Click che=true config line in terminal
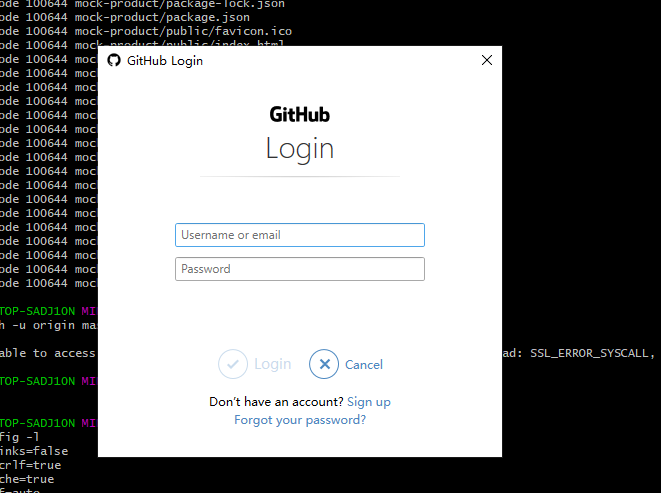This screenshot has height=493, width=661. 27,479
